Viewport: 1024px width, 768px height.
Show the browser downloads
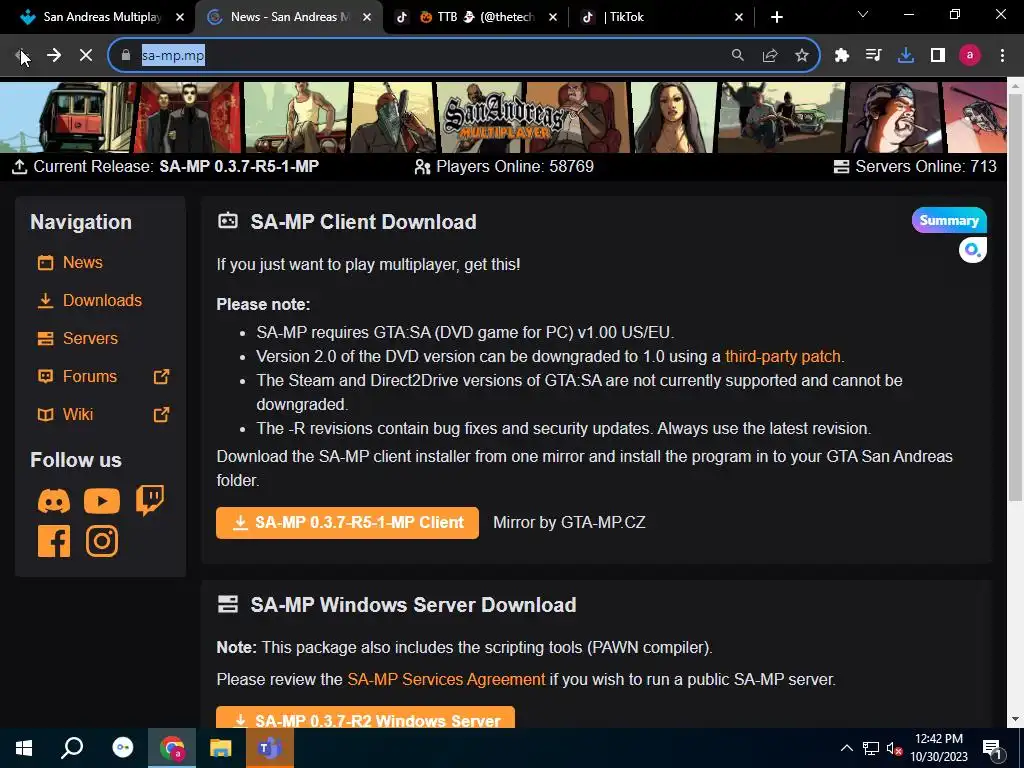(906, 56)
